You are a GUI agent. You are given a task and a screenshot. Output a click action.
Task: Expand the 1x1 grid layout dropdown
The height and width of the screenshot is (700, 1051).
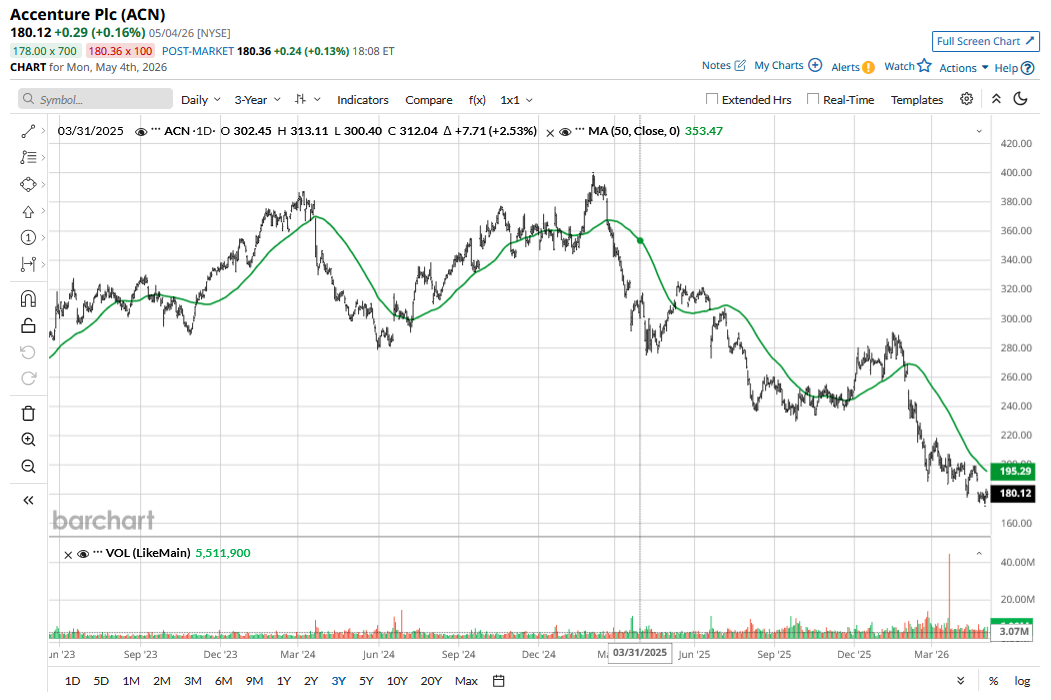click(516, 100)
